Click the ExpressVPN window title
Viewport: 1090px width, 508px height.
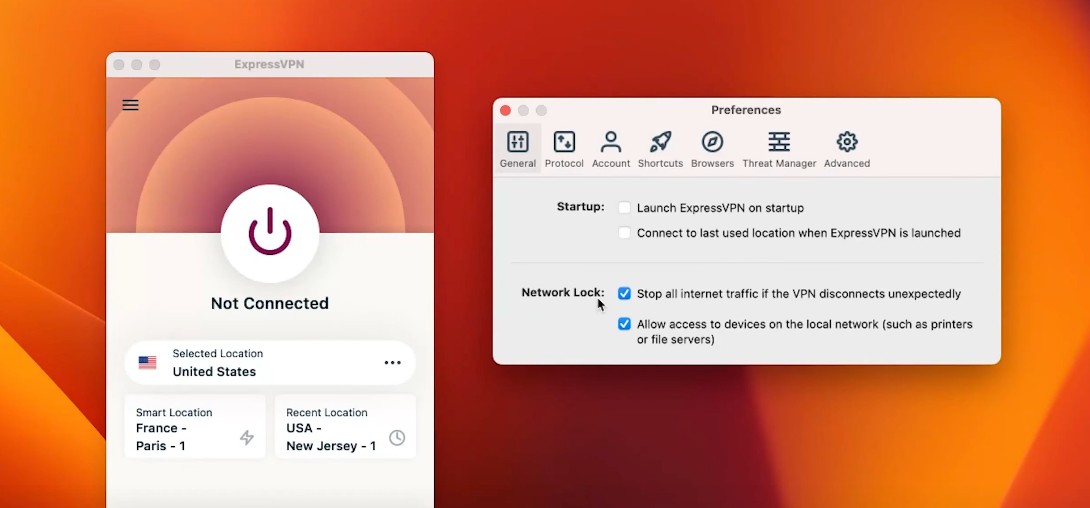[x=269, y=65]
